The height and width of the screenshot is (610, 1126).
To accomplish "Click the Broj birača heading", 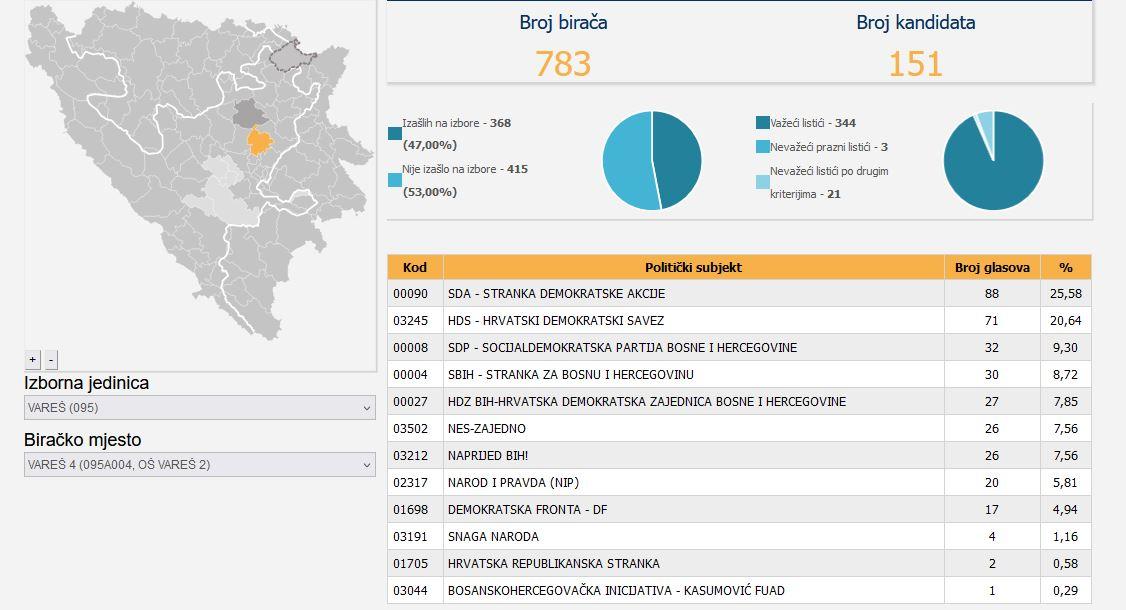I will (x=563, y=22).
